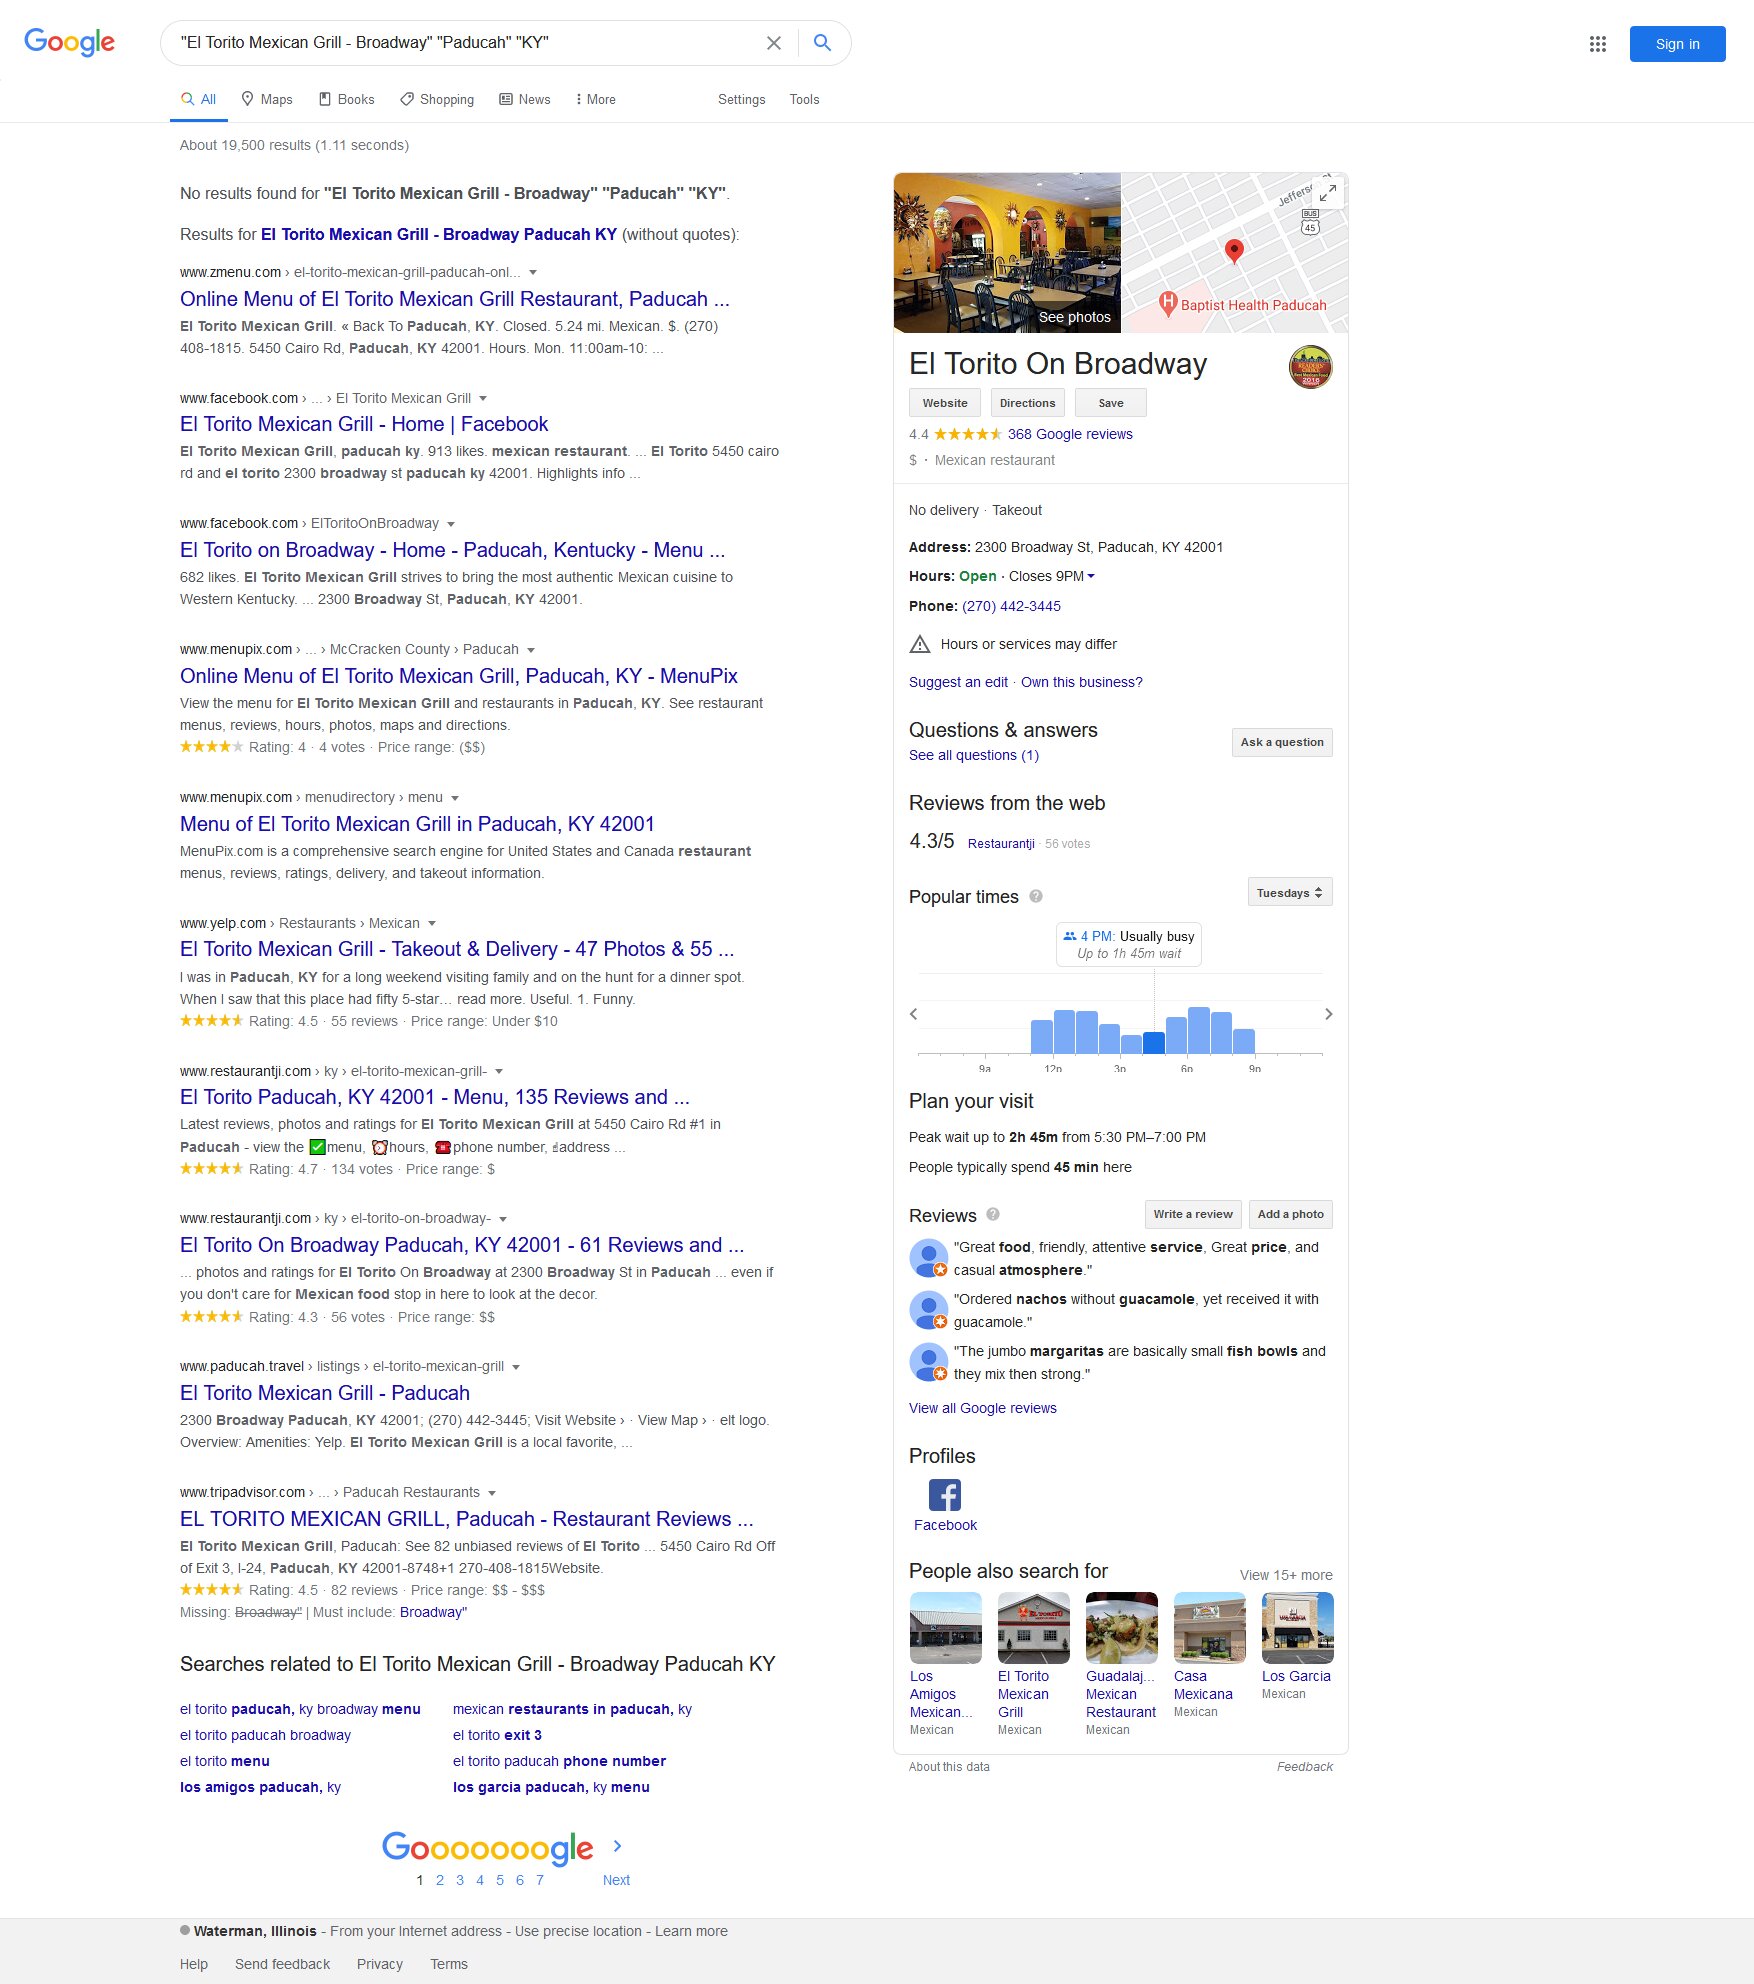Open options arrow beside McCracken County › Paducah
Image resolution: width=1754 pixels, height=1984 pixels.
pyautogui.click(x=531, y=650)
